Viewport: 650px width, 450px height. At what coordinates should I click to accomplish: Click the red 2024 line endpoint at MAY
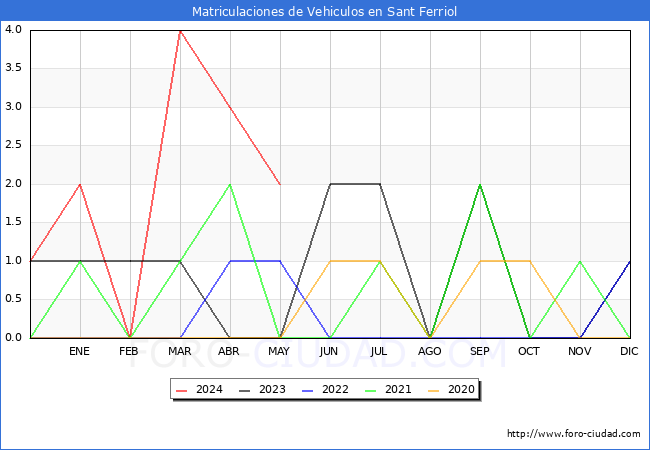280,184
